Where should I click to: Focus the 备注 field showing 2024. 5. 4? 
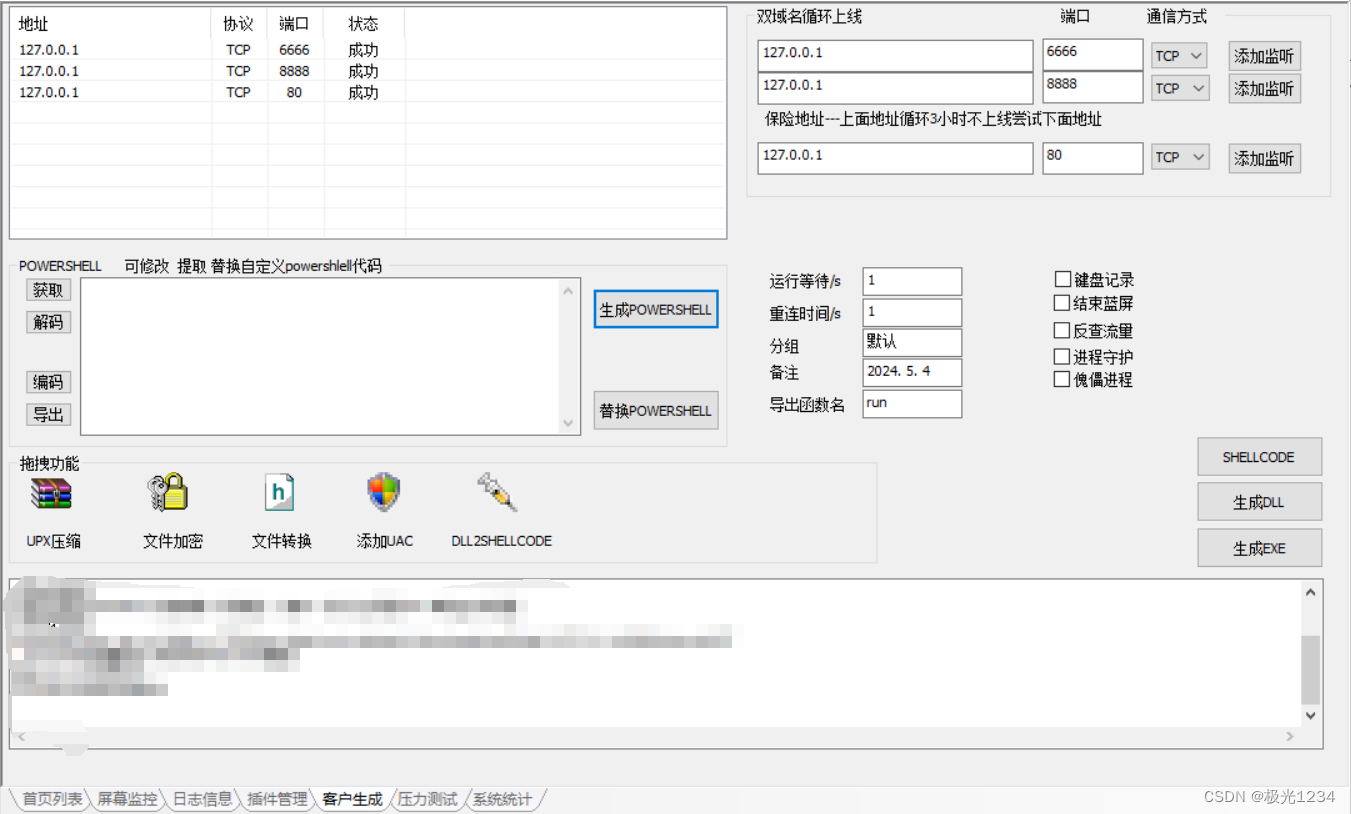tap(912, 372)
